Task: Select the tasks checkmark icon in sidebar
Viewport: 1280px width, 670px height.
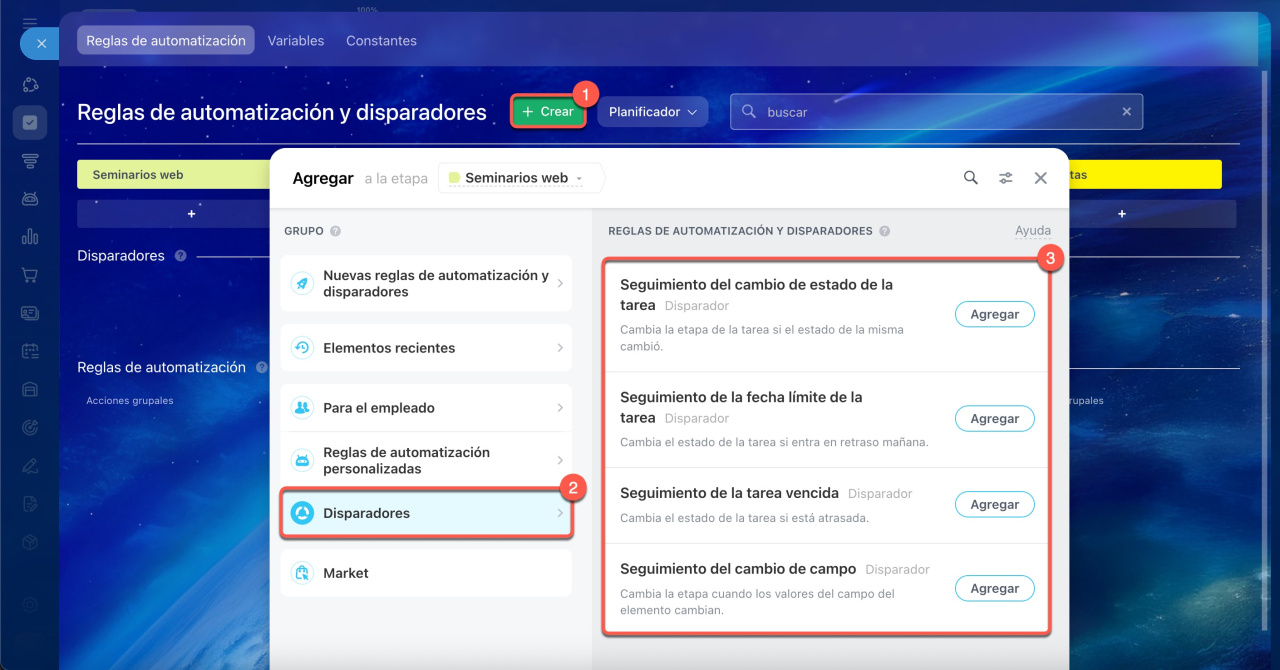Action: tap(30, 123)
